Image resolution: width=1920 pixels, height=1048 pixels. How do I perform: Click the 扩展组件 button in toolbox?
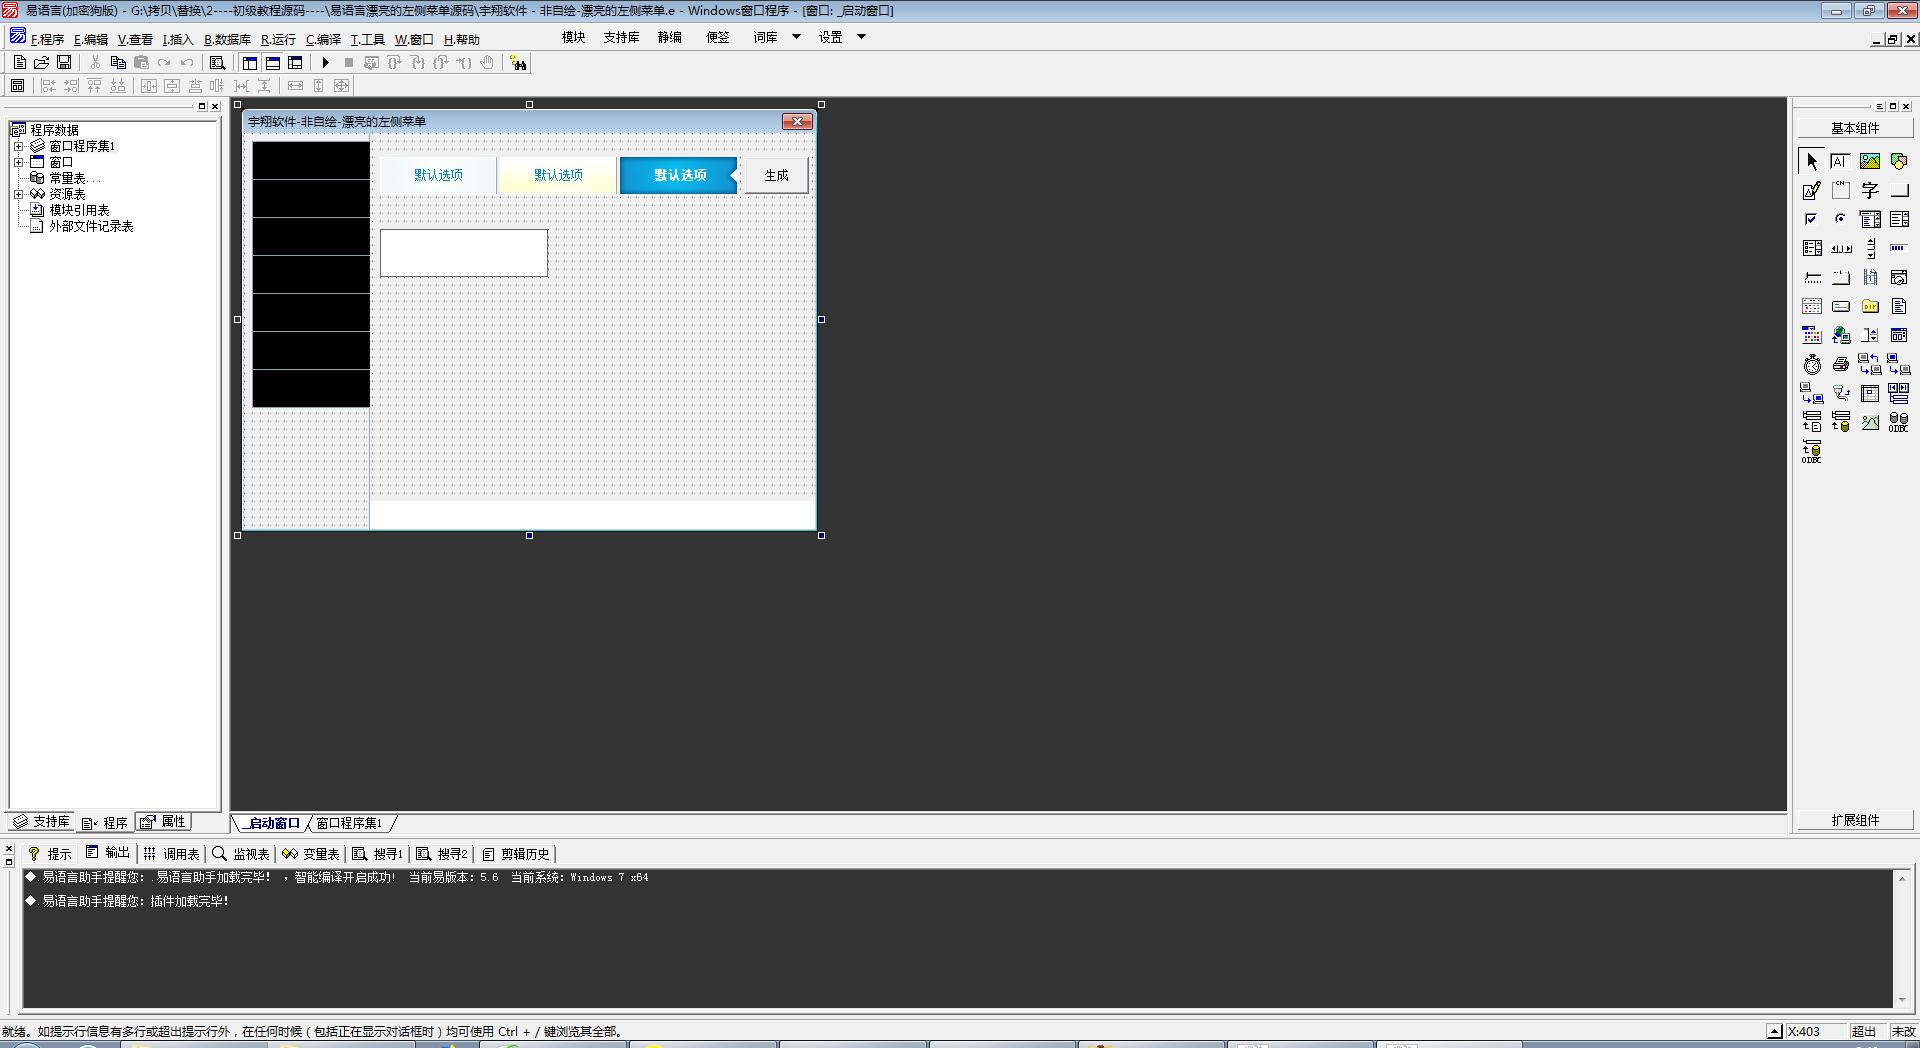(x=1855, y=820)
